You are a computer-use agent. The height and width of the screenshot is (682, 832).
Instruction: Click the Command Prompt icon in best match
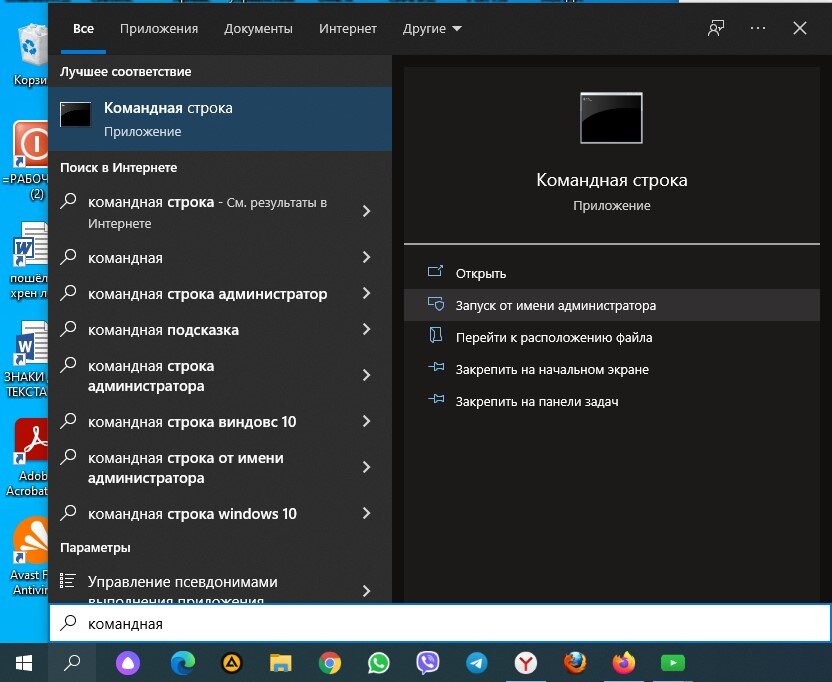(75, 114)
